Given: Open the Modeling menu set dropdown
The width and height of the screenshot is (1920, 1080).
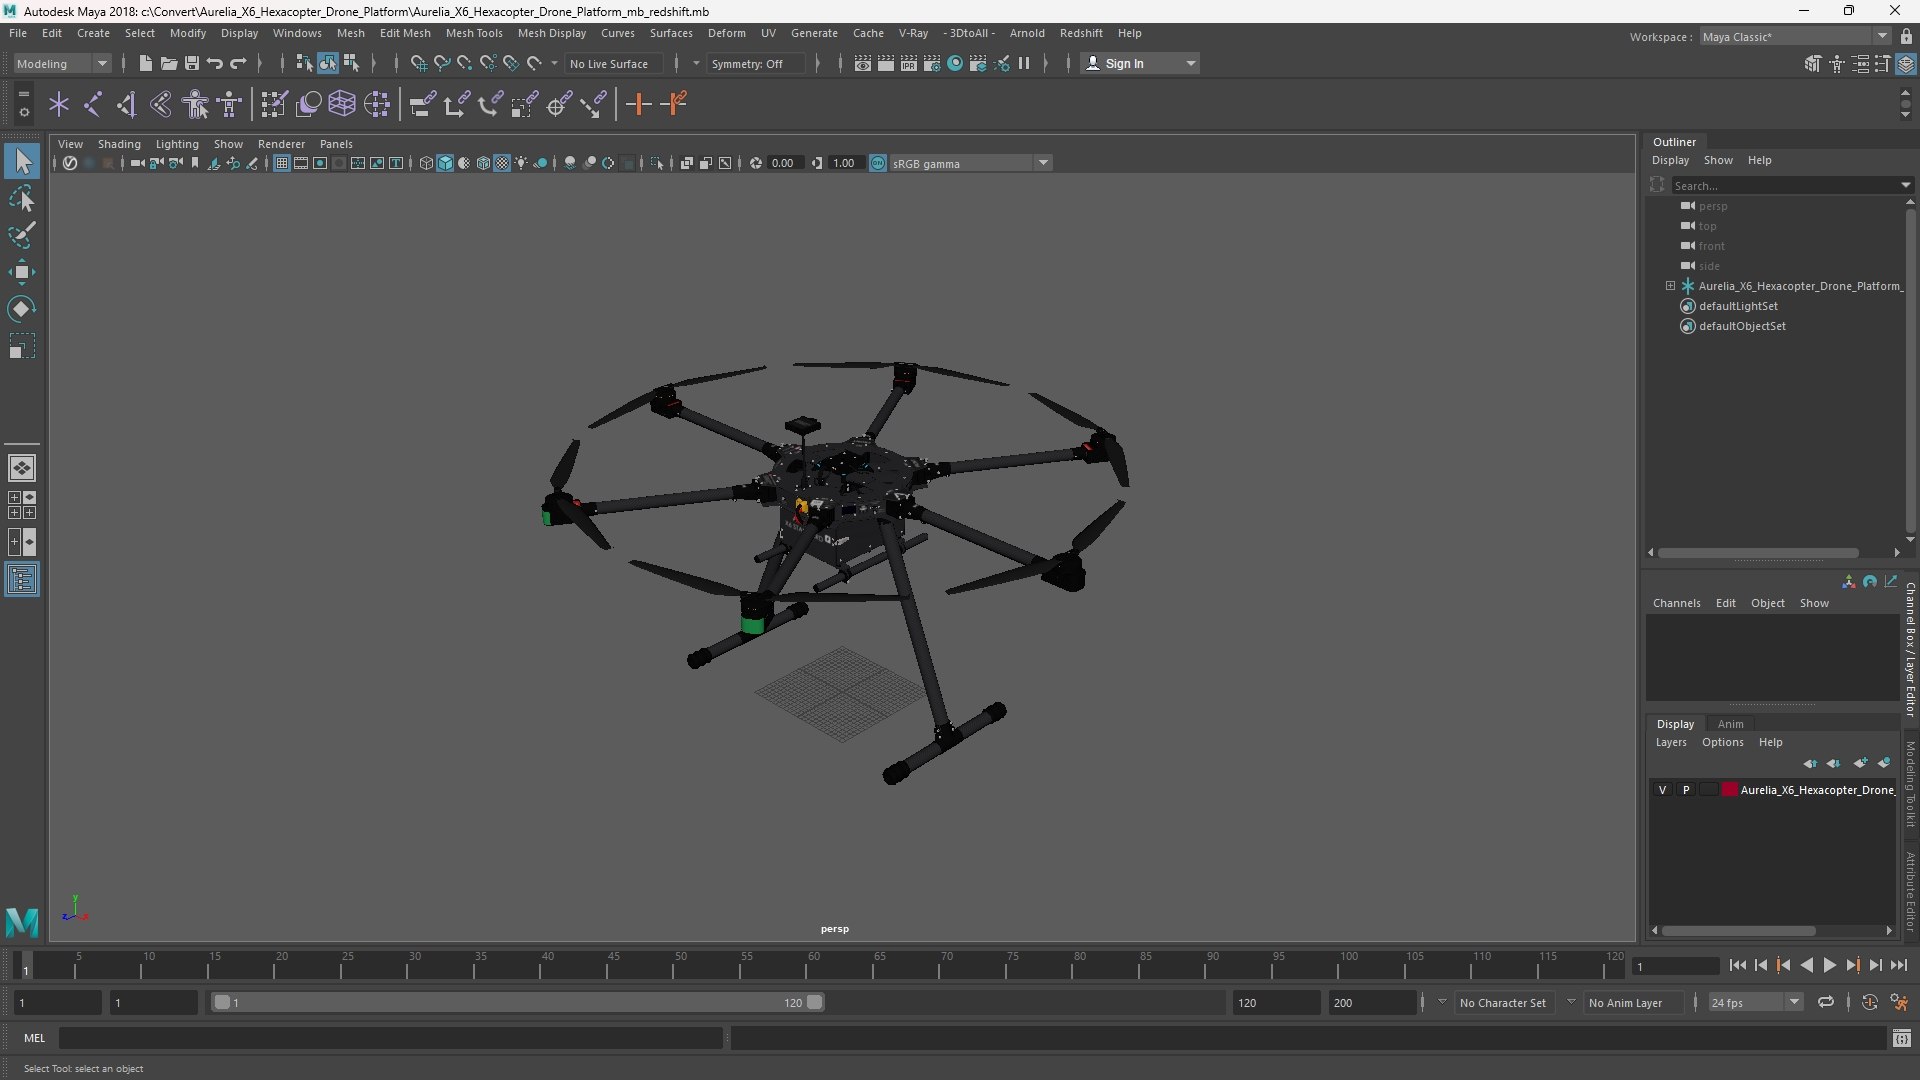Looking at the screenshot, I should [62, 63].
